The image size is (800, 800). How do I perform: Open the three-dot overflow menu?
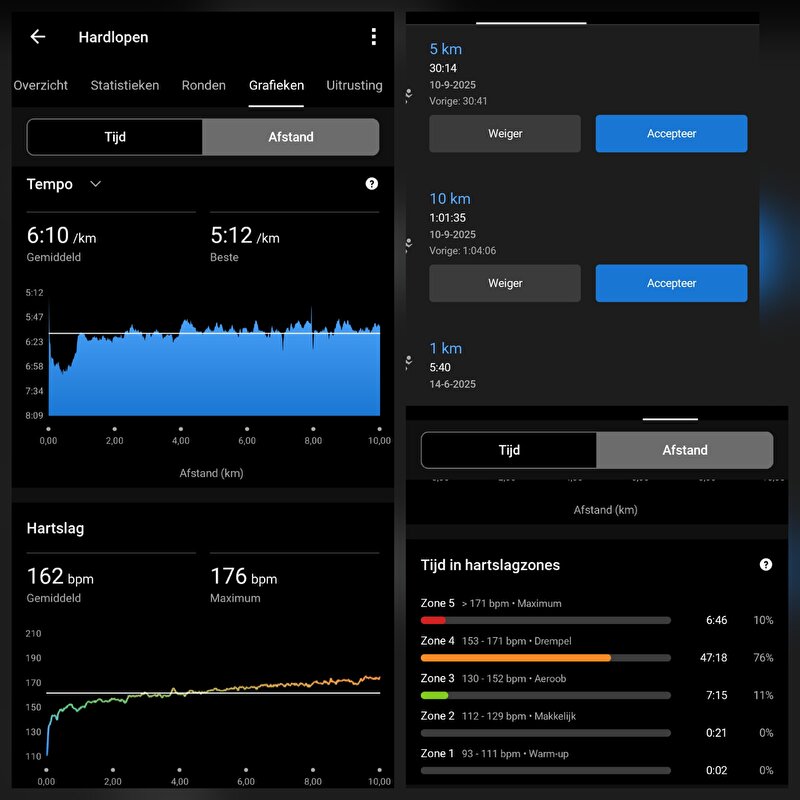(373, 37)
